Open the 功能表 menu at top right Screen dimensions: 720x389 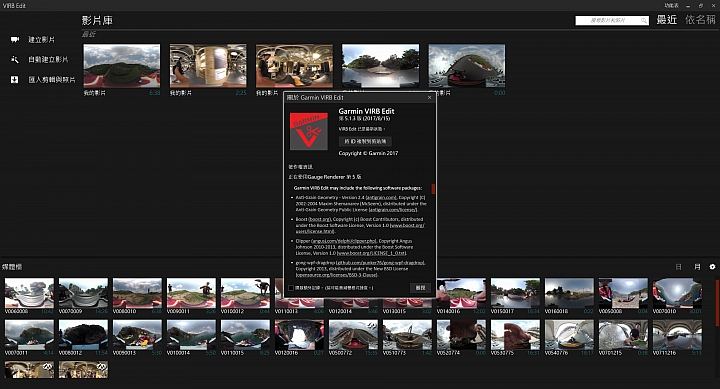(671, 6)
